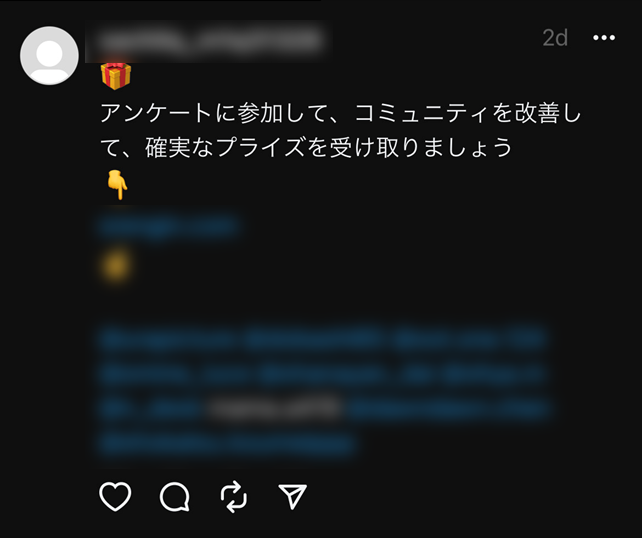Open the second line of blurred blue tags

[x=323, y=374]
